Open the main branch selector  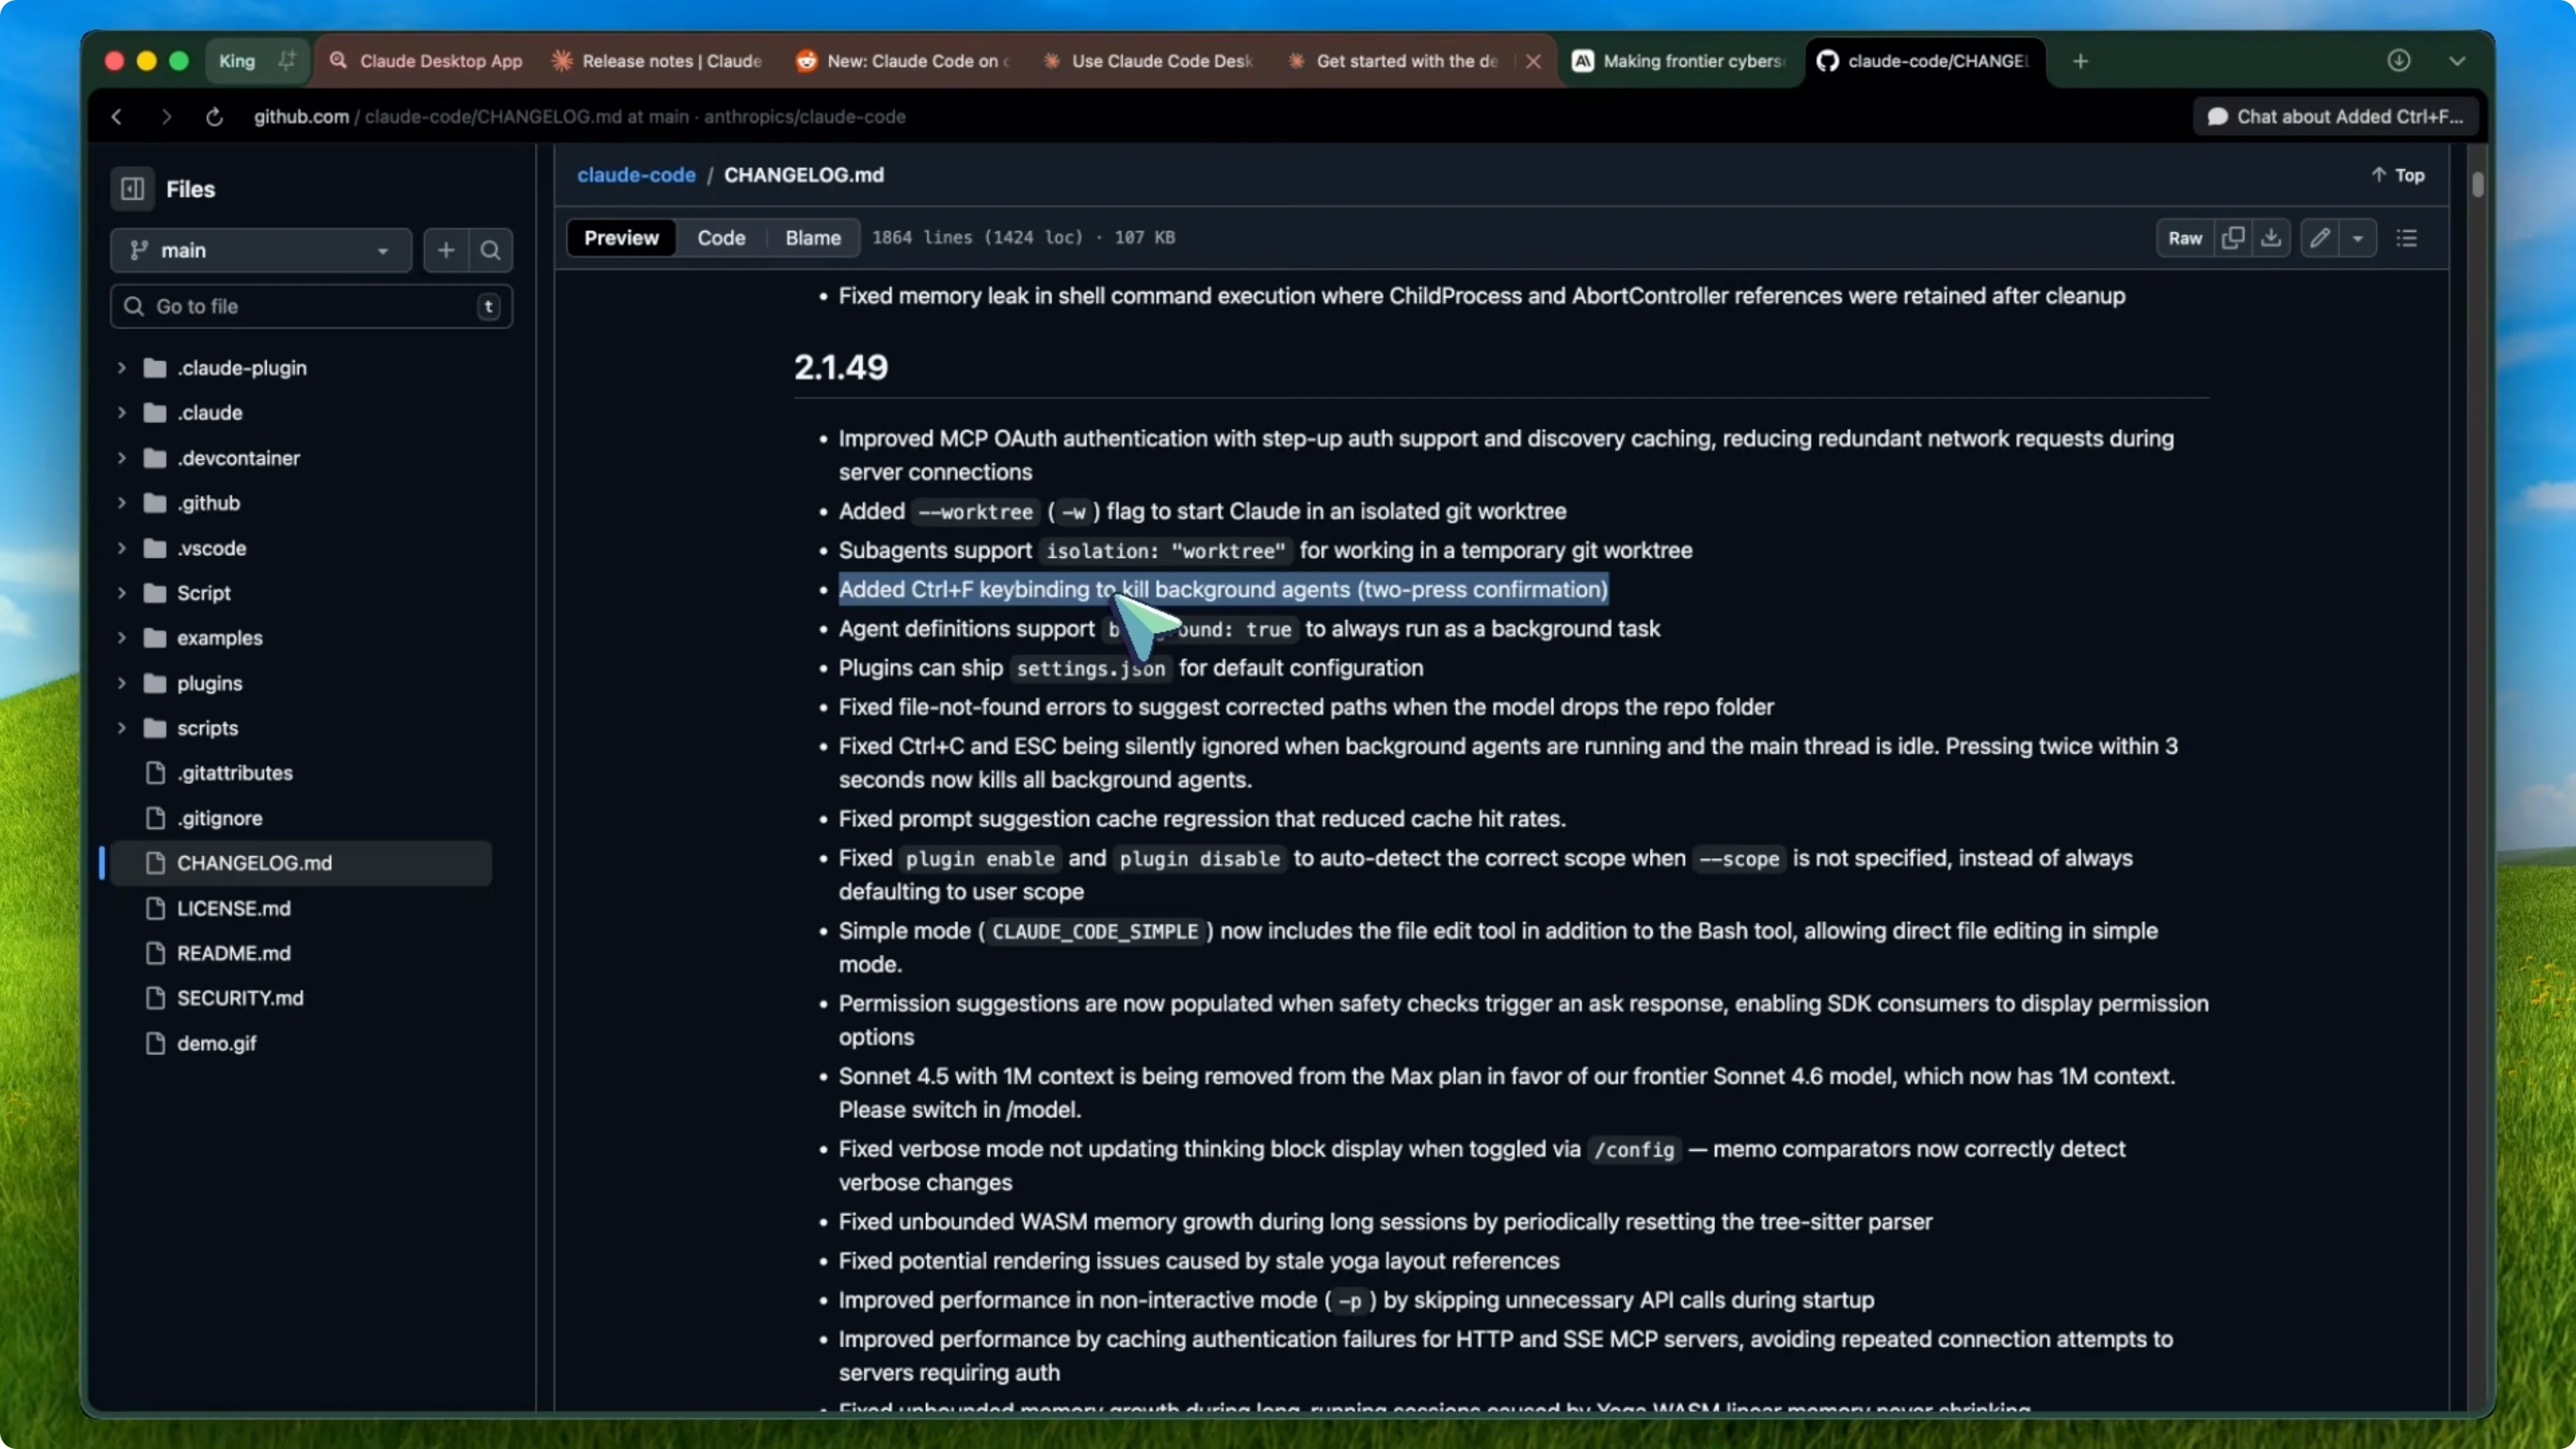click(260, 250)
